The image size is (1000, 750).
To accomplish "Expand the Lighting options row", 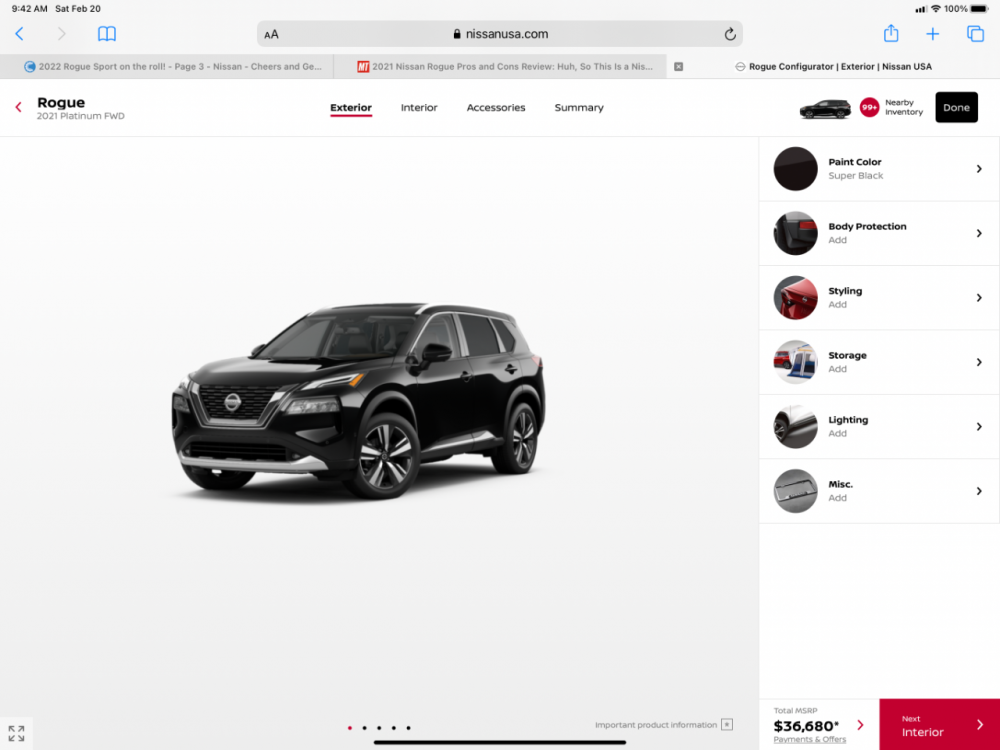I will 878,427.
